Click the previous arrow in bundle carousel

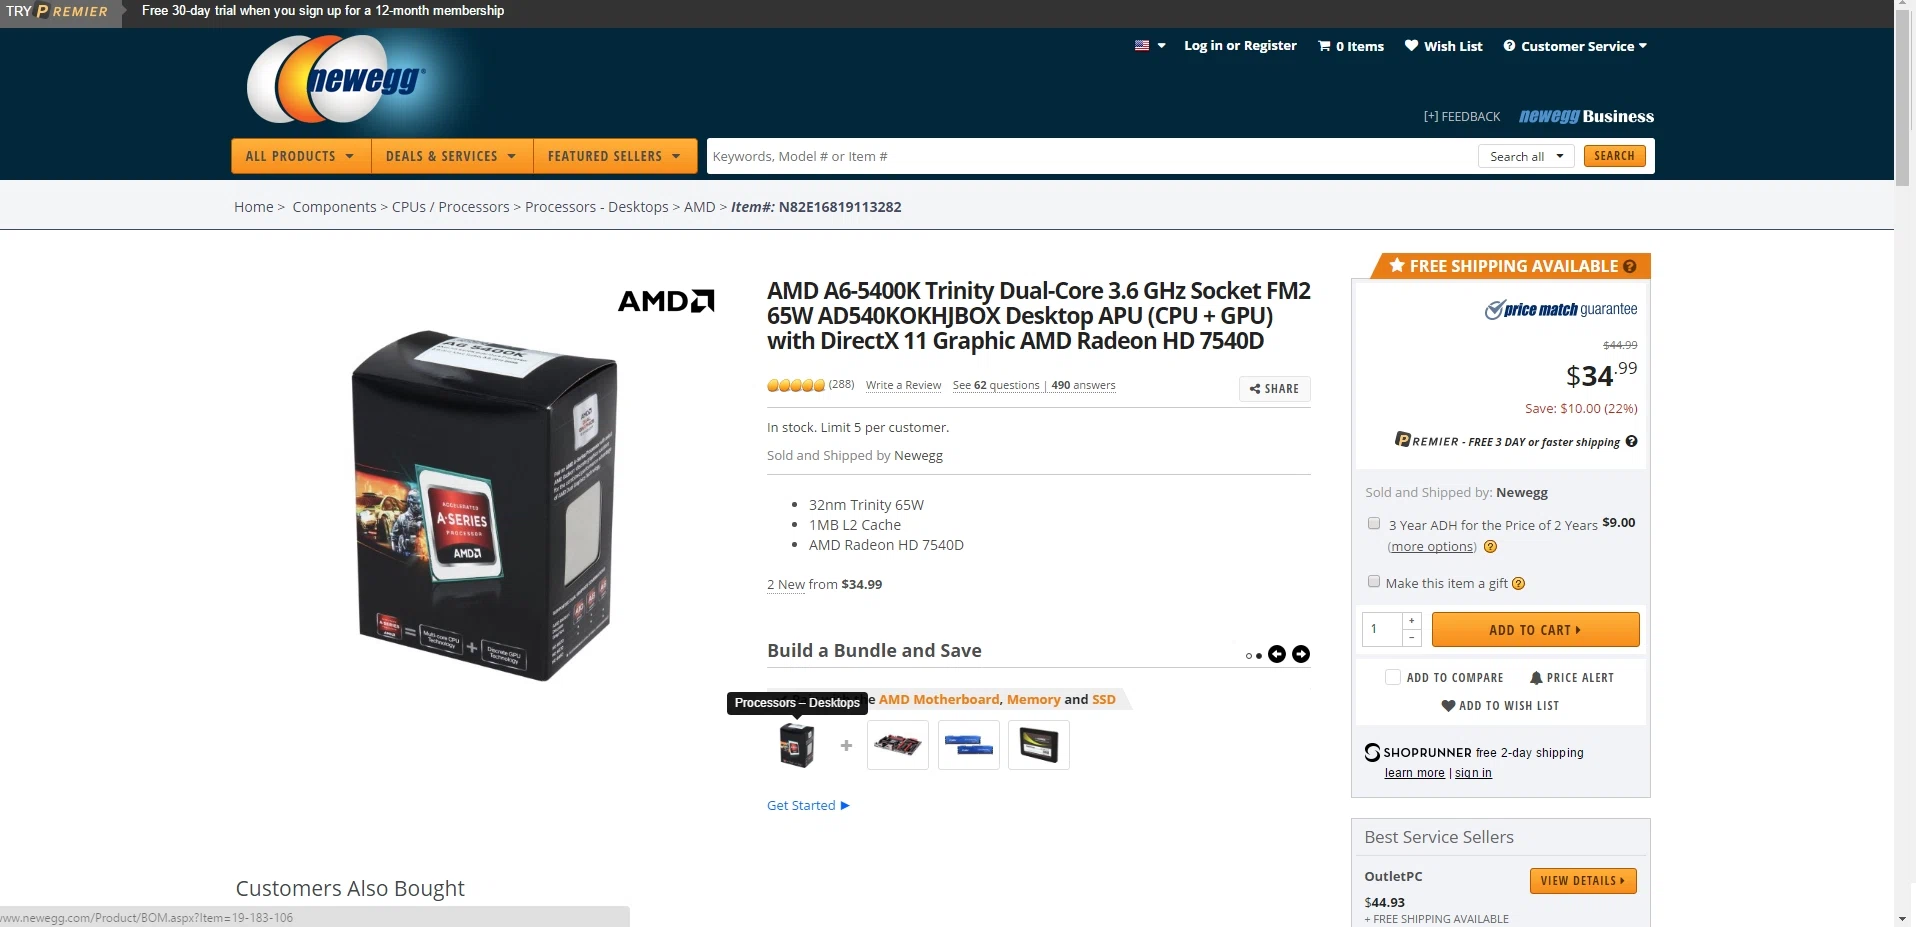point(1277,654)
